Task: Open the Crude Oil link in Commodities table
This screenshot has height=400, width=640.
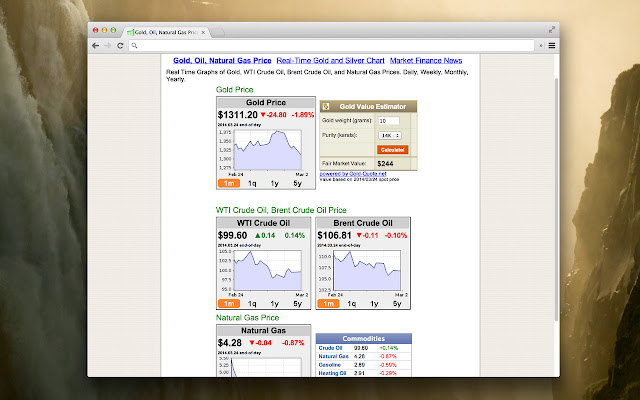Action: (x=330, y=348)
